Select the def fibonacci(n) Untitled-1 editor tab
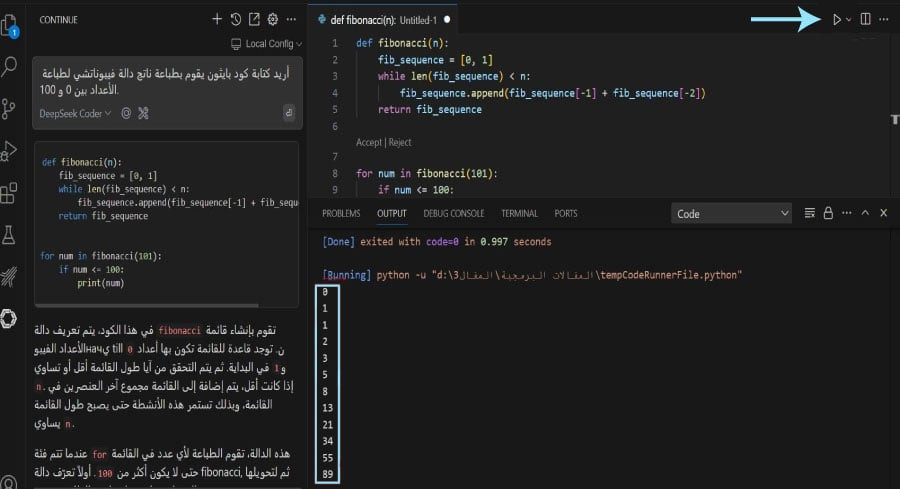 382,20
